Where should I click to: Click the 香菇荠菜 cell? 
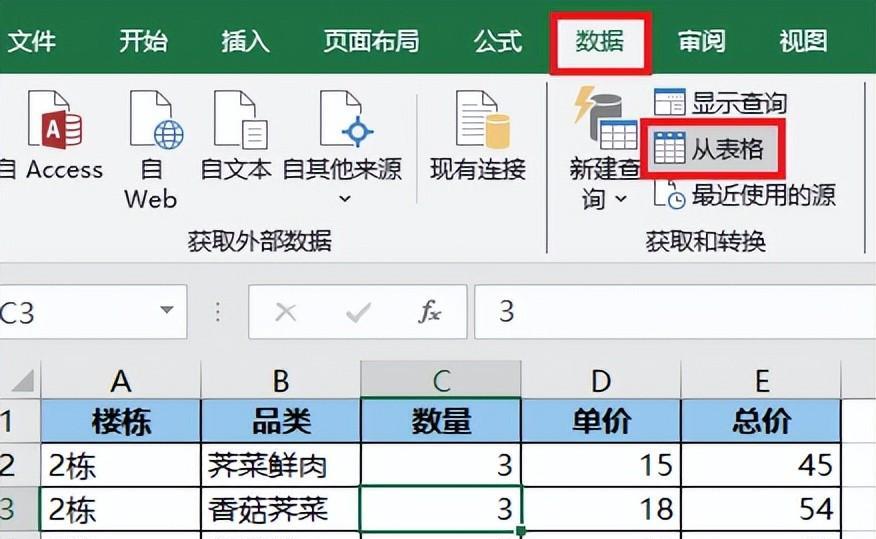281,509
